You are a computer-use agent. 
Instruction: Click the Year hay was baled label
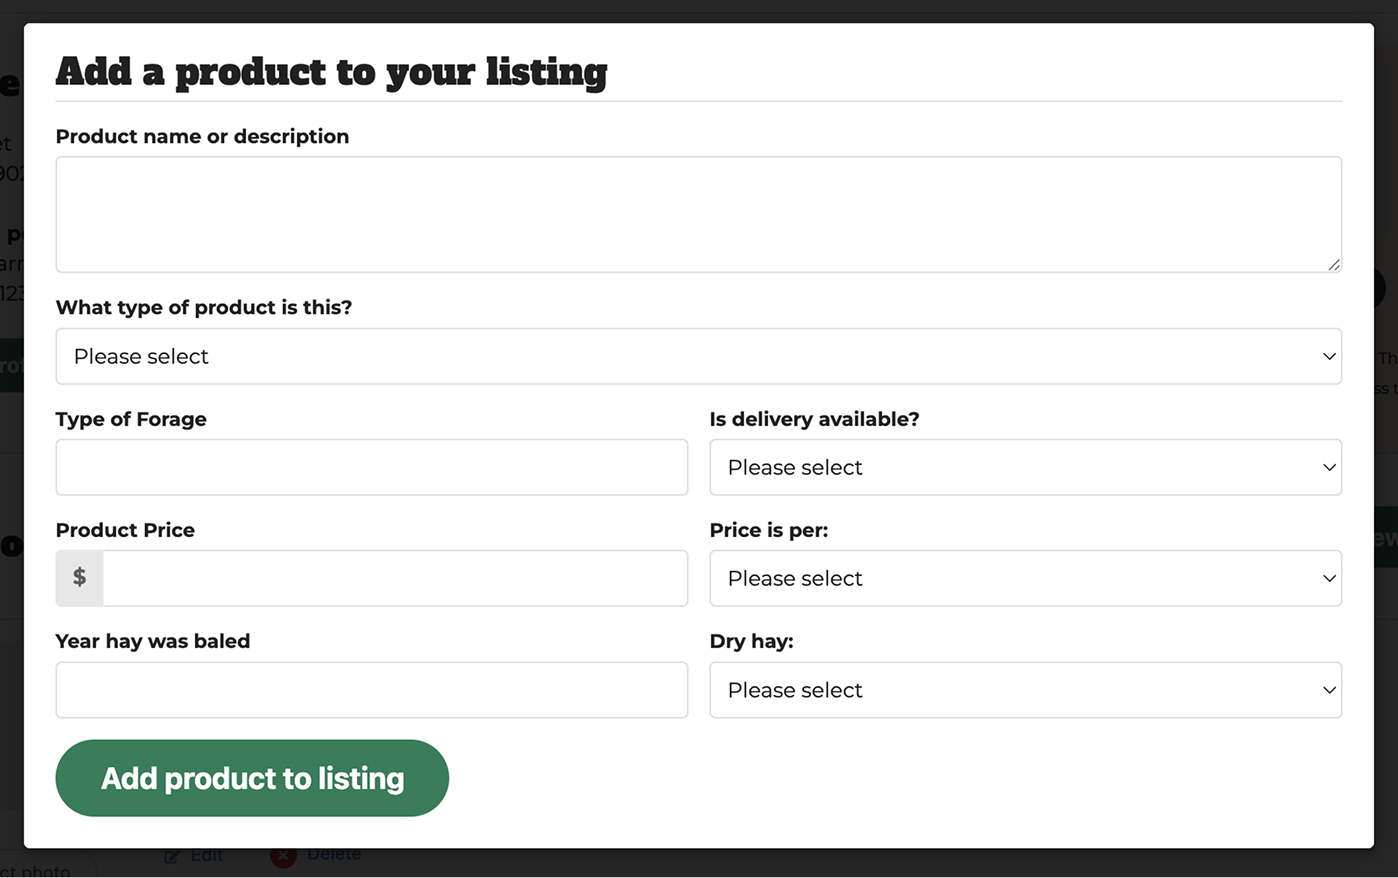pos(152,641)
